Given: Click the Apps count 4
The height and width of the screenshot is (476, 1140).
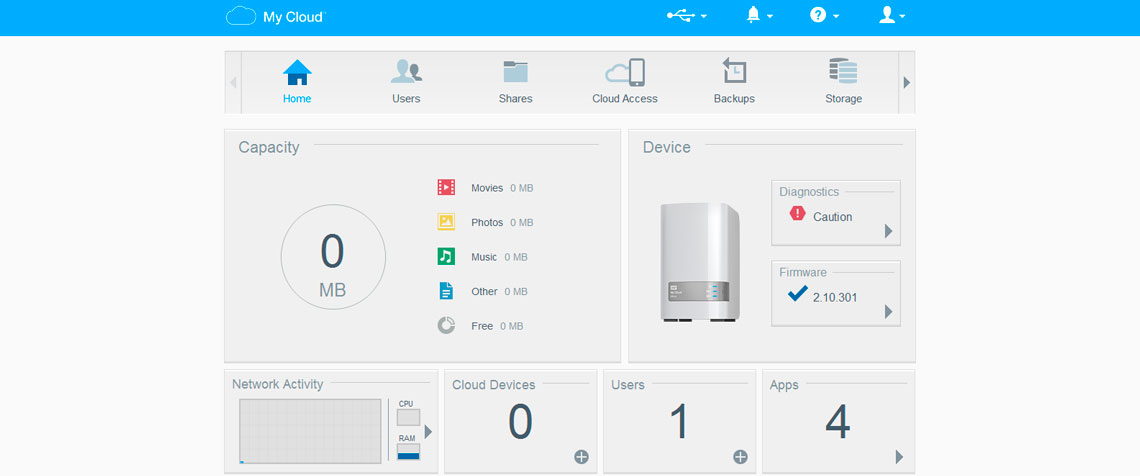Looking at the screenshot, I should (838, 421).
